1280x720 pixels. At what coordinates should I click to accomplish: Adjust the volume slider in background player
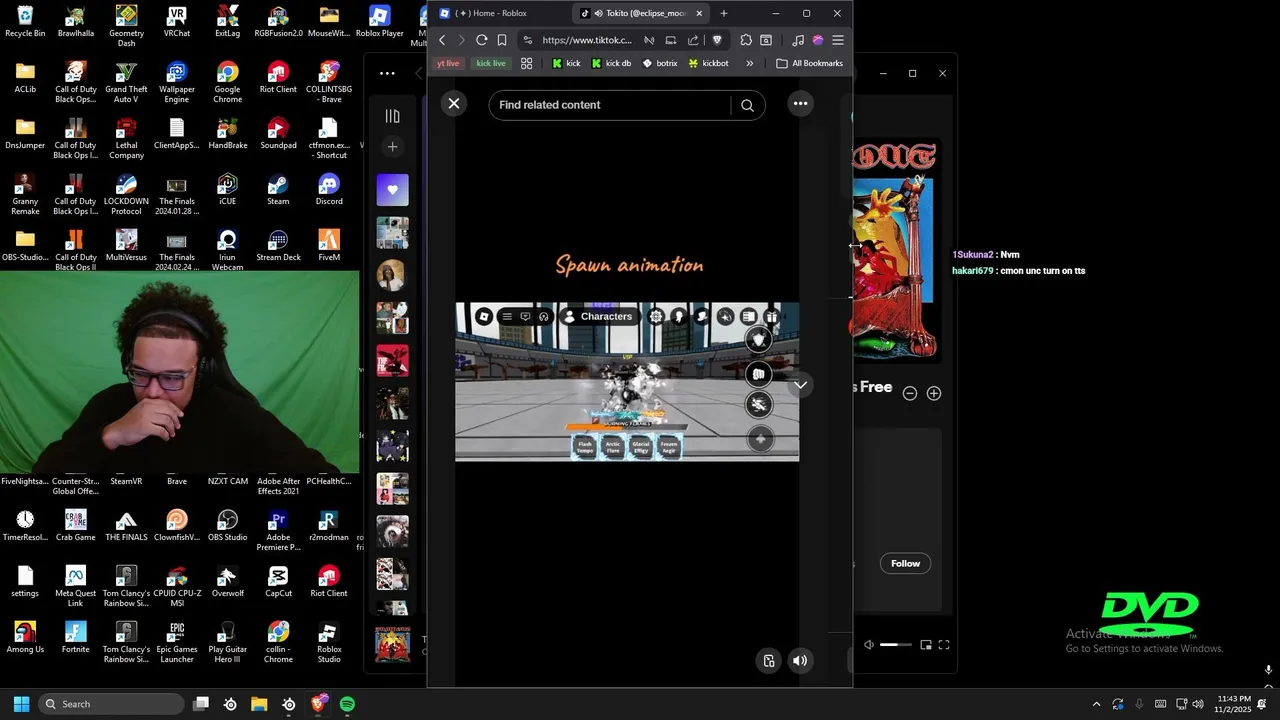click(895, 645)
